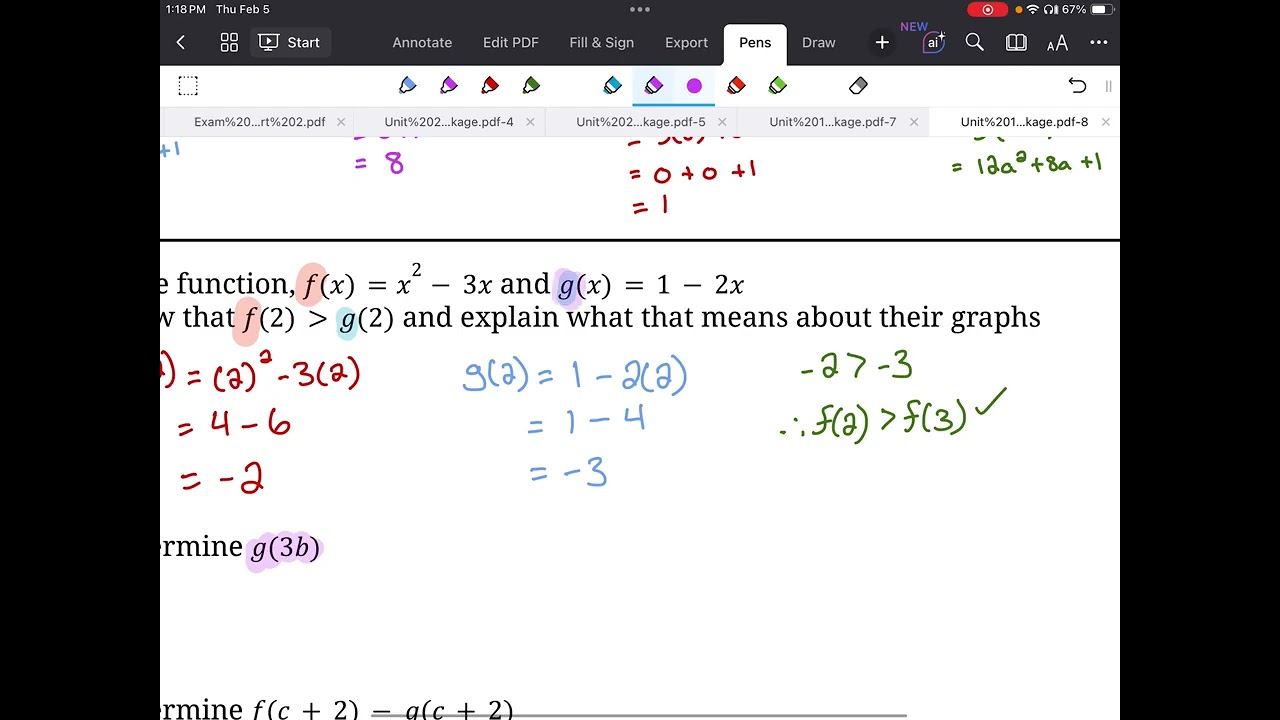Tap the time 1:18 PM in status bar

(187, 9)
